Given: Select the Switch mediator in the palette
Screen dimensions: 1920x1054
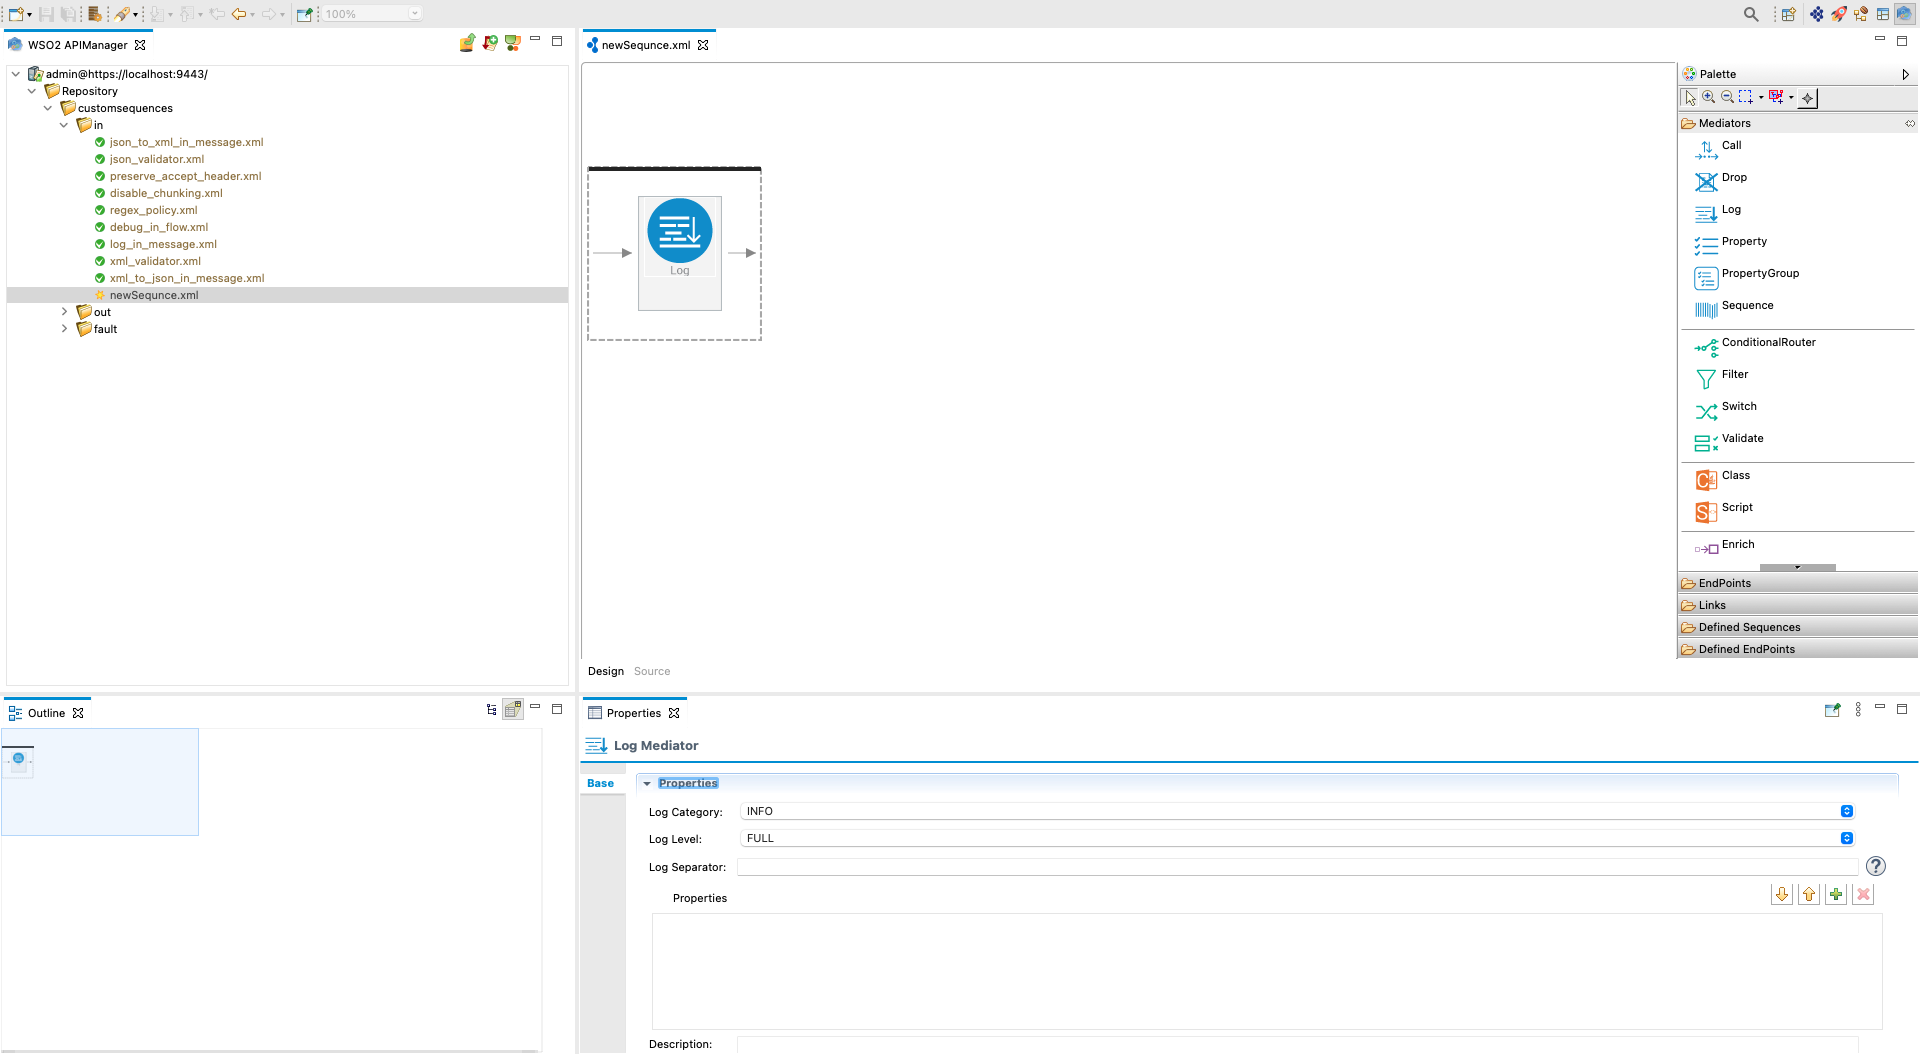Looking at the screenshot, I should (1739, 407).
